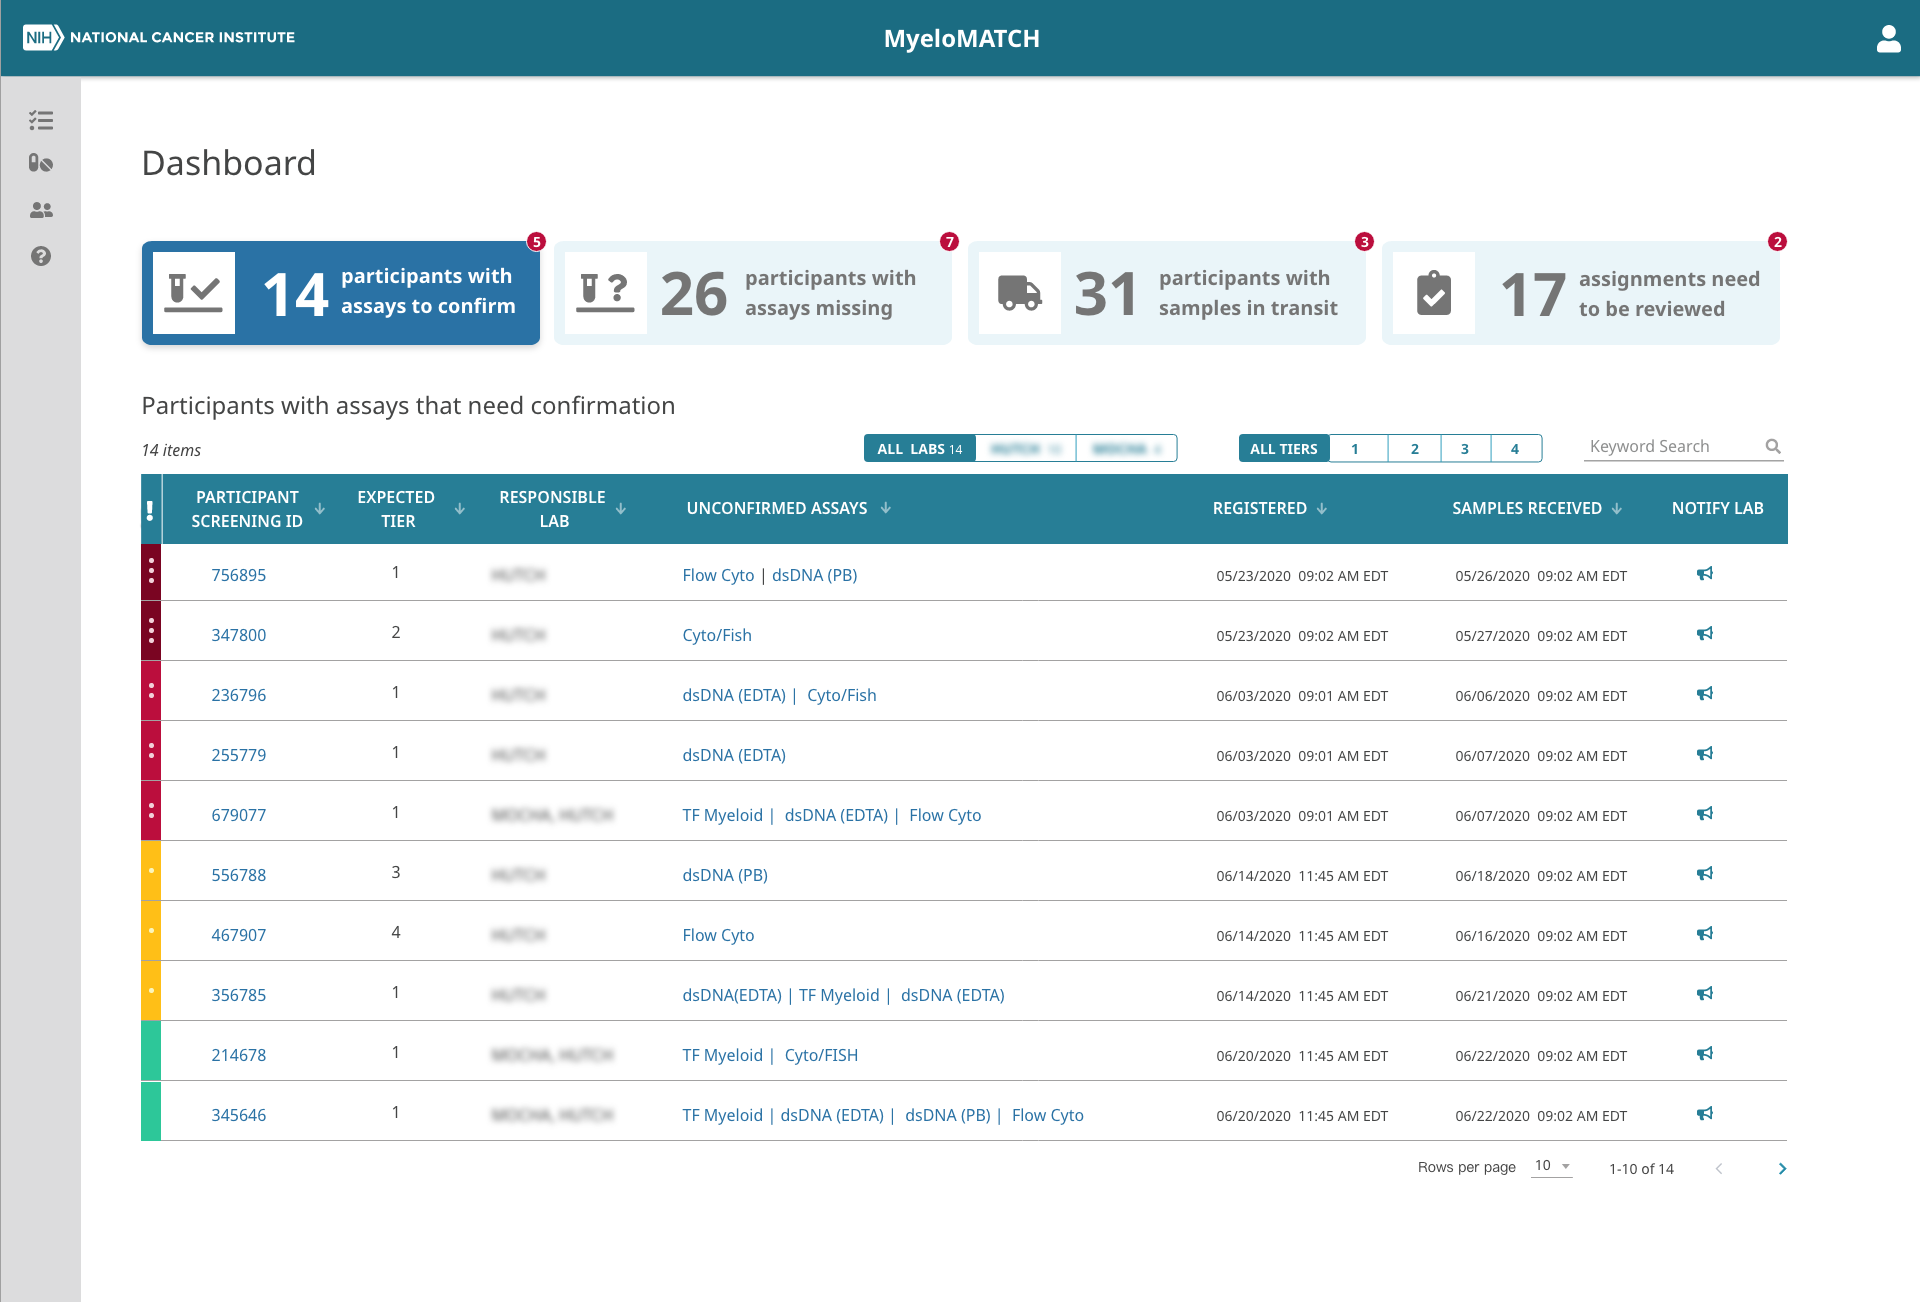Image resolution: width=1920 pixels, height=1302 pixels.
Task: Open participants with samples in transit card
Action: pos(1167,293)
